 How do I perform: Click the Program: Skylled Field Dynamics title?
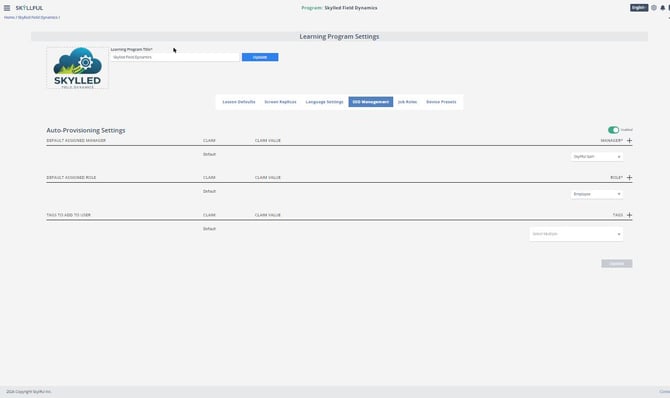click(339, 8)
